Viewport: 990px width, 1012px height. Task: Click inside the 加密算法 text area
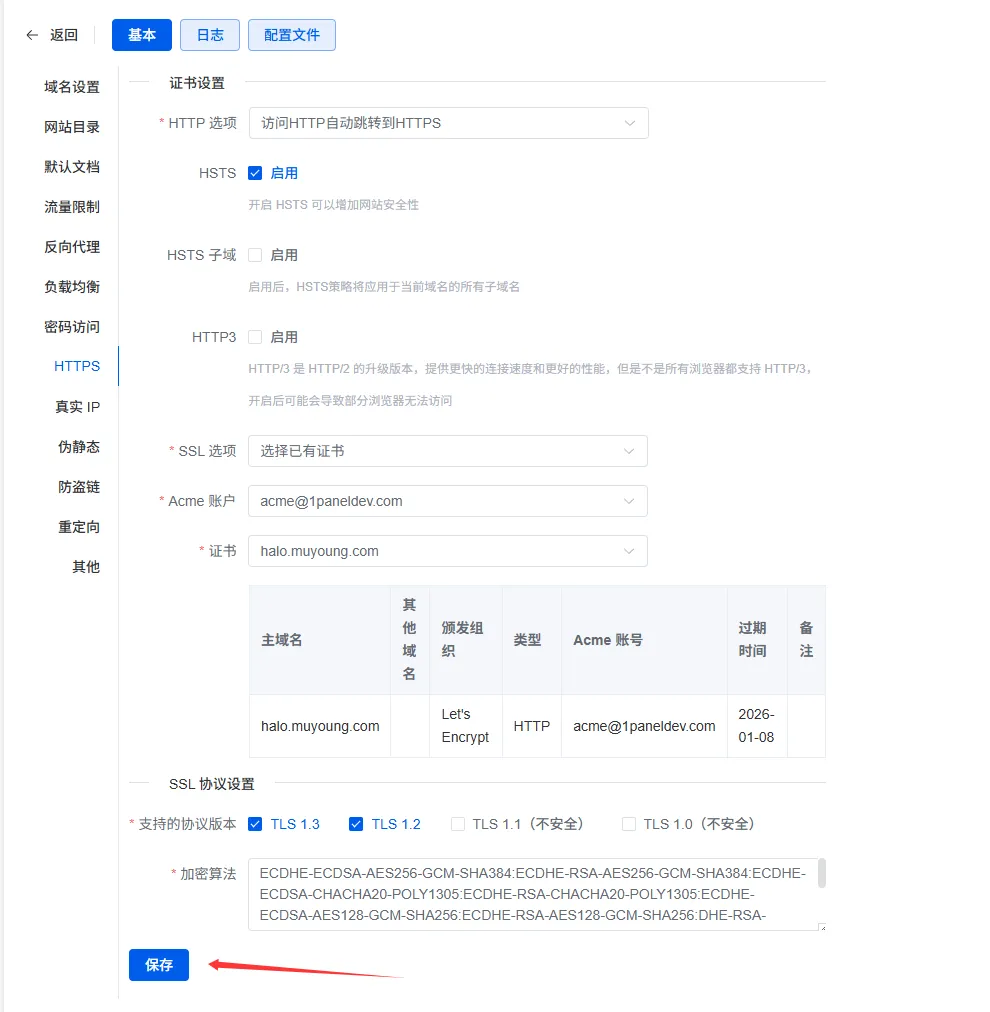pos(530,893)
